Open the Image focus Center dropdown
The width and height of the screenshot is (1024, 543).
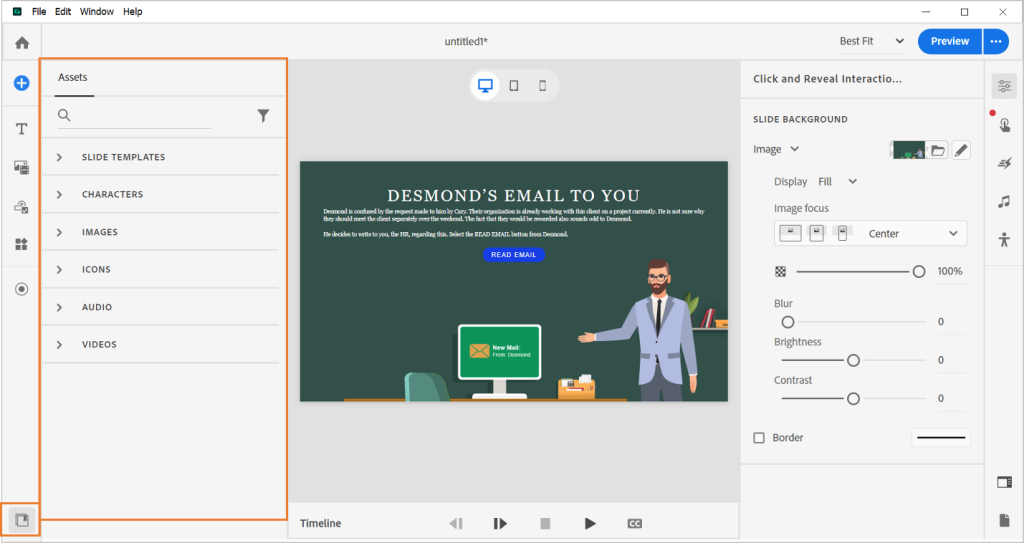tap(871, 233)
